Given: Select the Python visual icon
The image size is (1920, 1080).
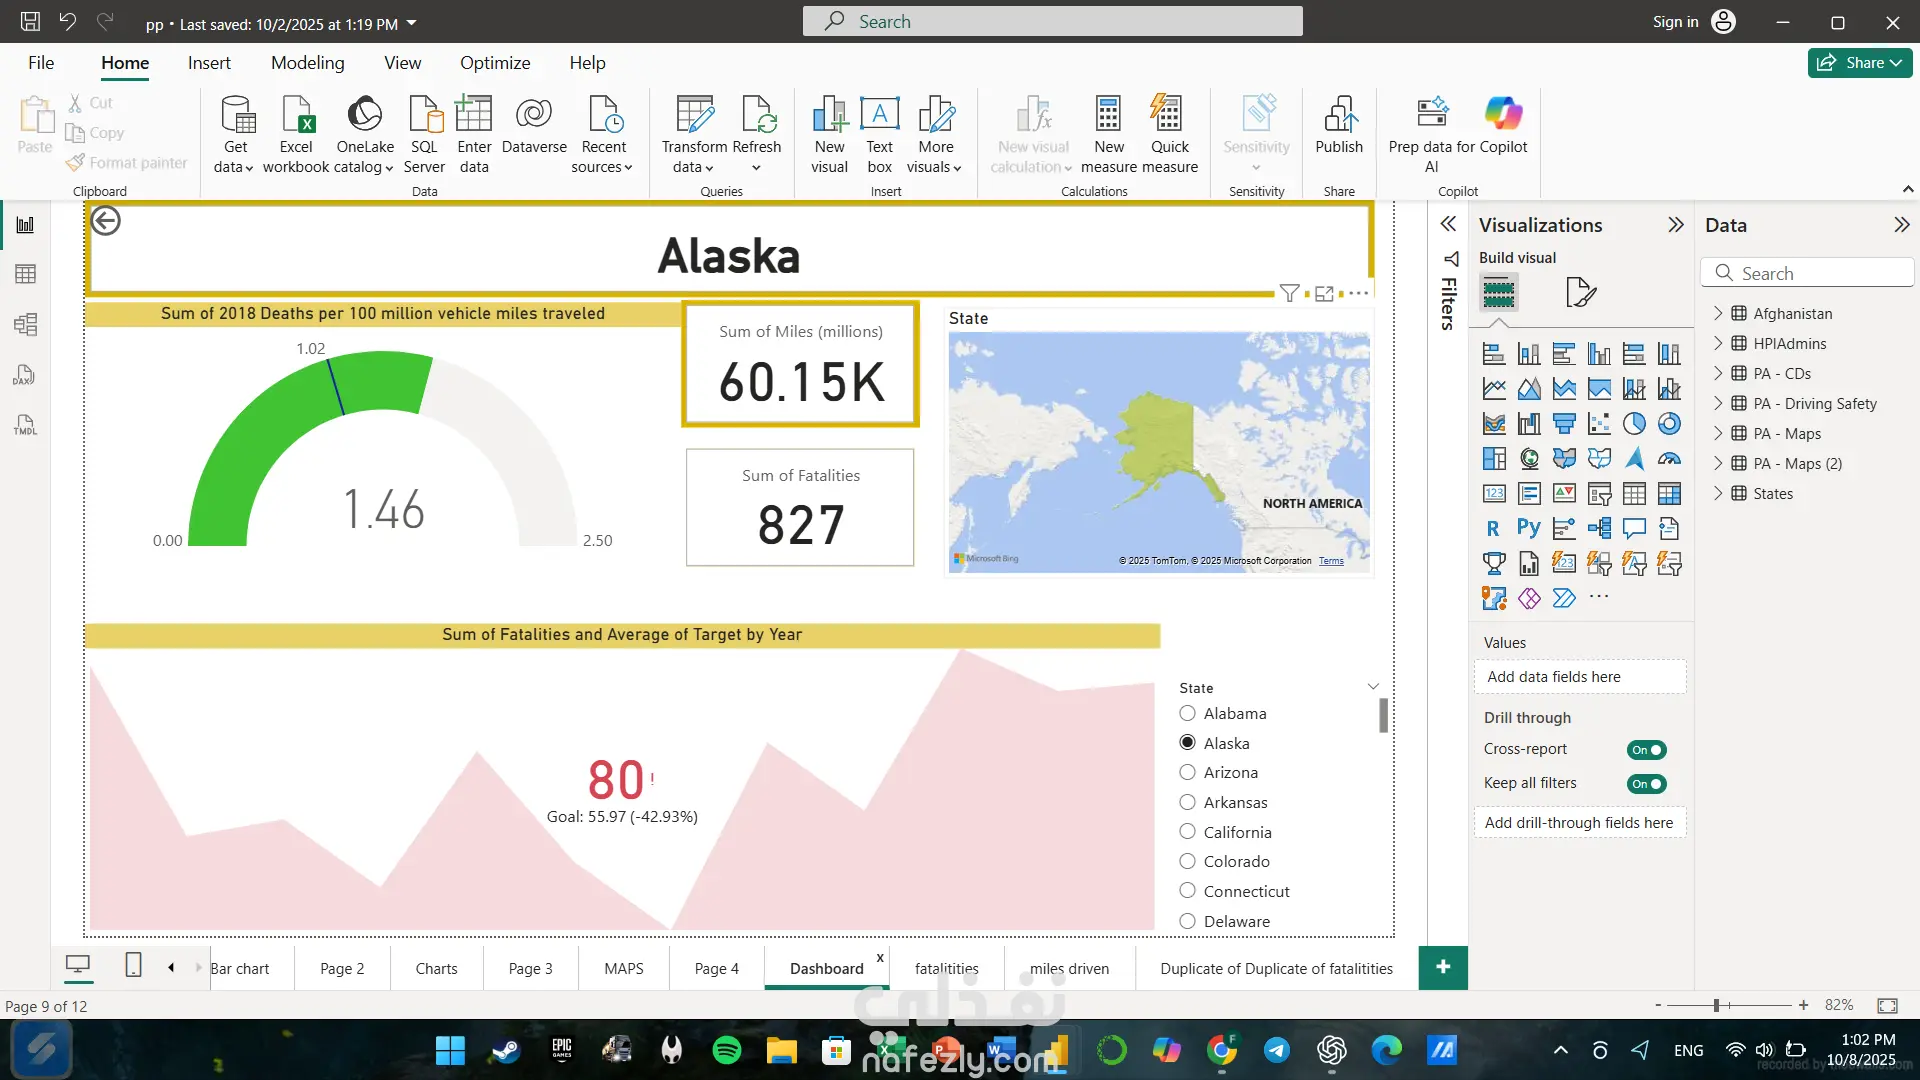Looking at the screenshot, I should coord(1528,529).
